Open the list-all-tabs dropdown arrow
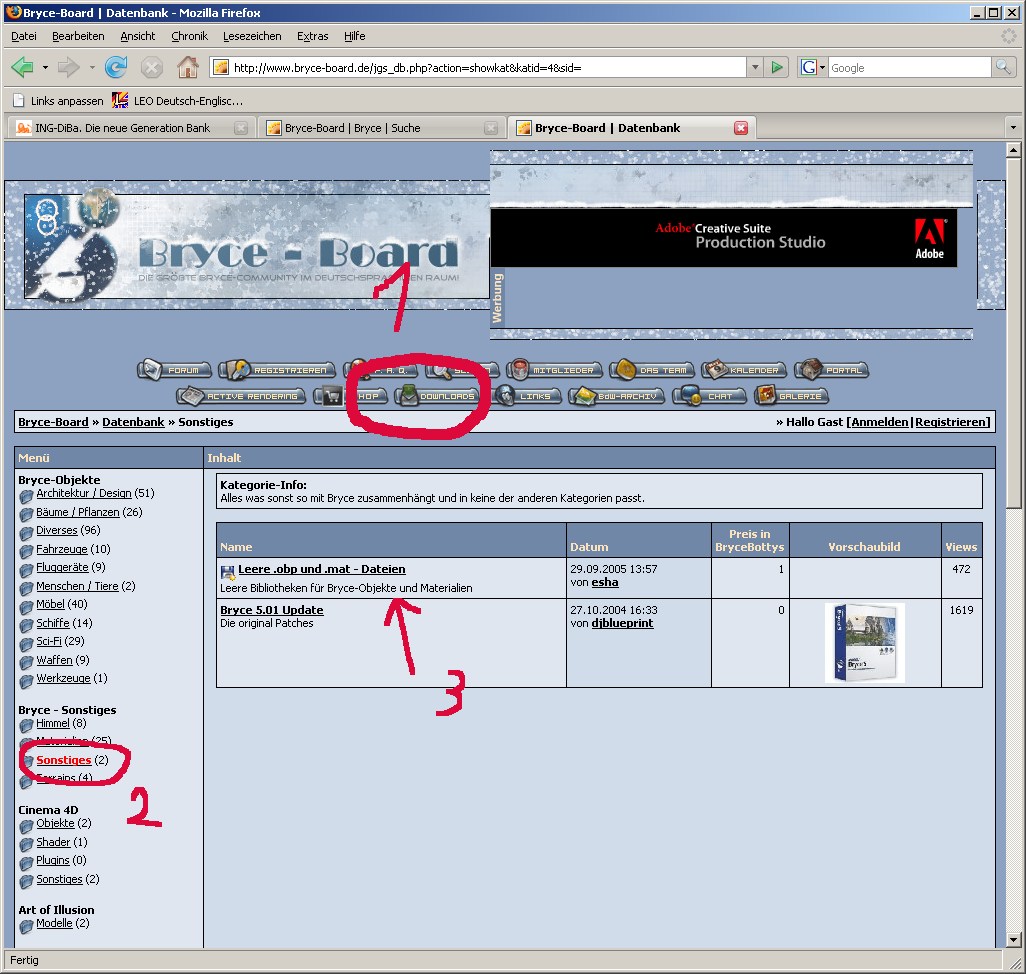Image resolution: width=1026 pixels, height=974 pixels. point(1013,128)
